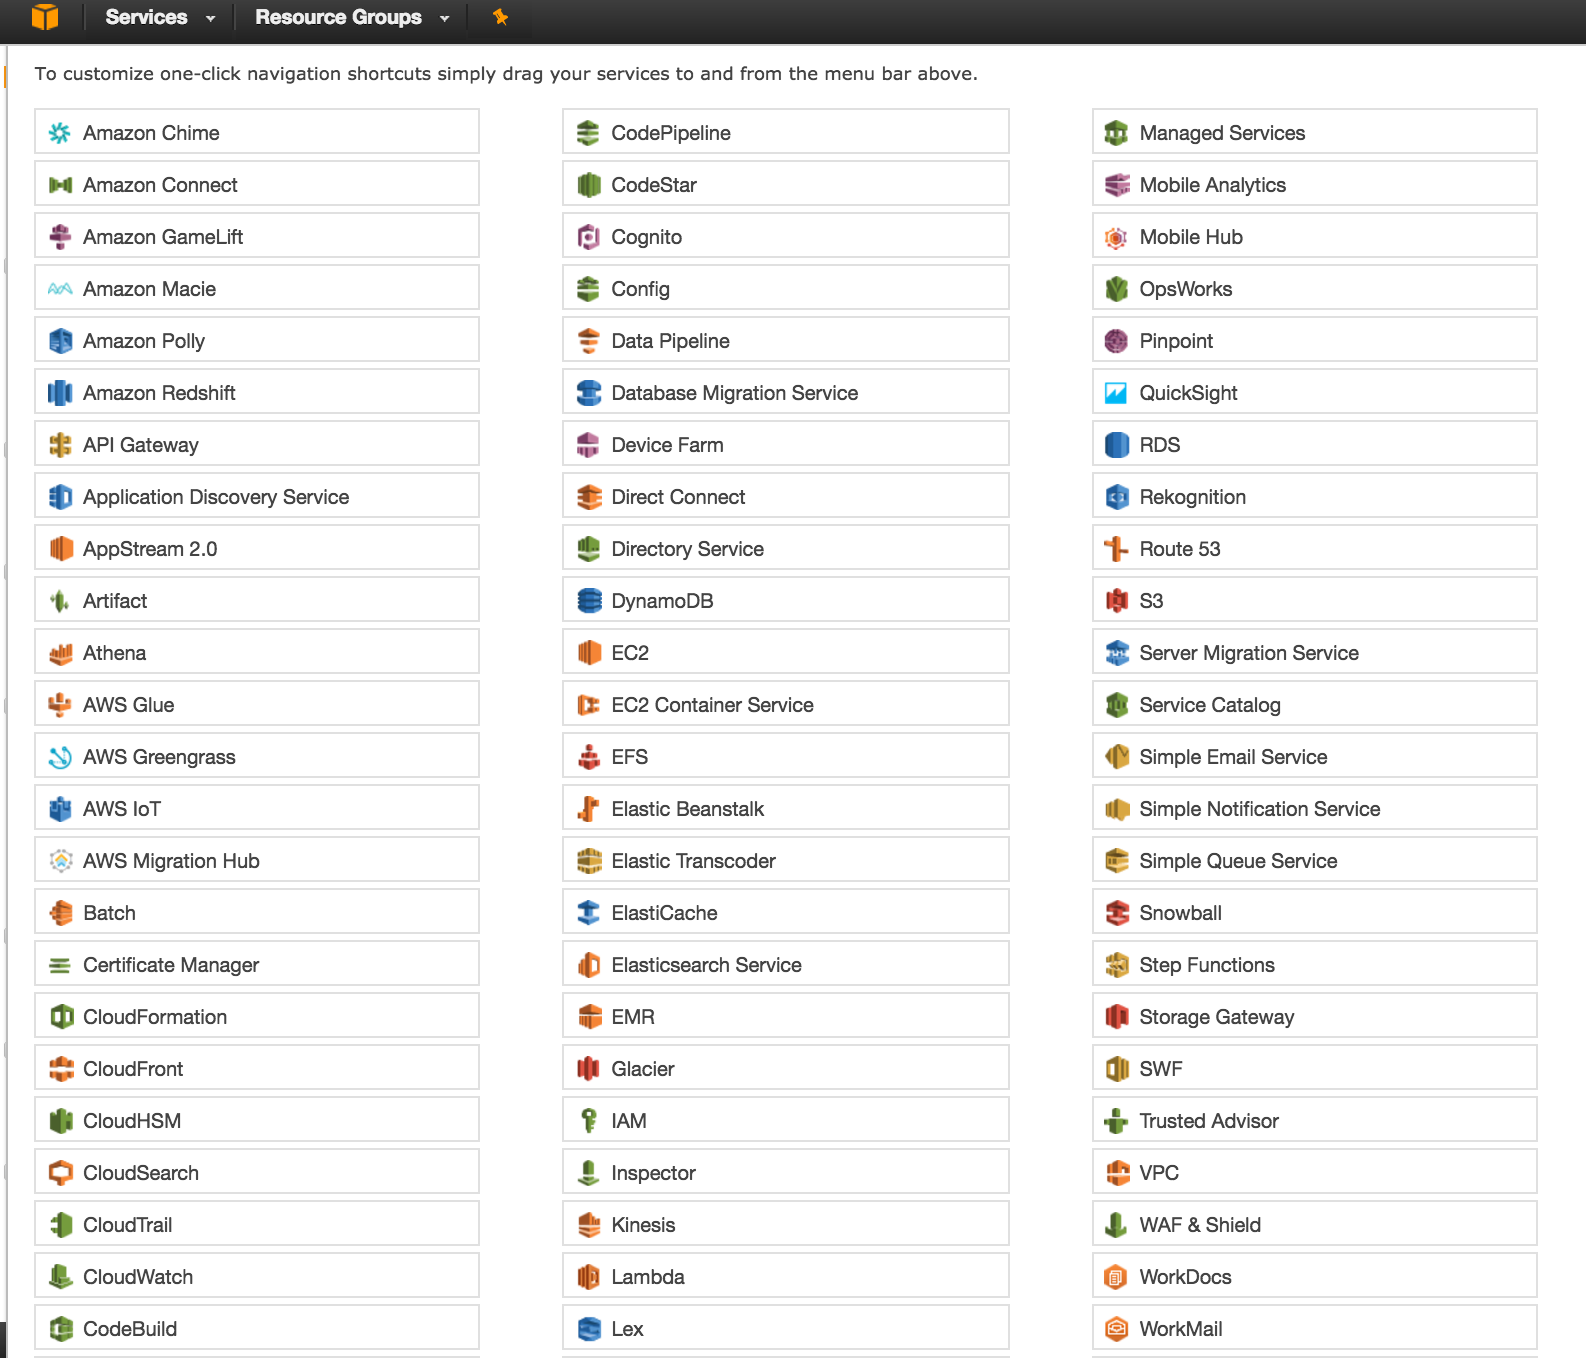Click the AWS cube logo icon
The width and height of the screenshot is (1586, 1358).
pyautogui.click(x=45, y=17)
